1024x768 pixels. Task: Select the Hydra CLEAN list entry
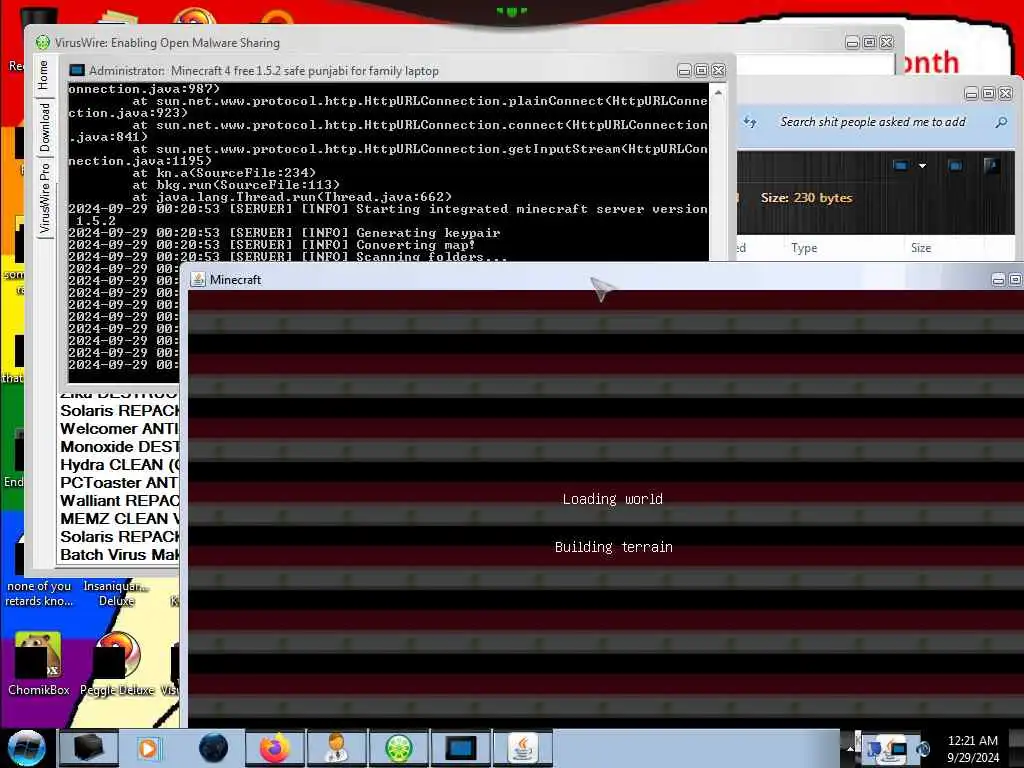coord(120,465)
